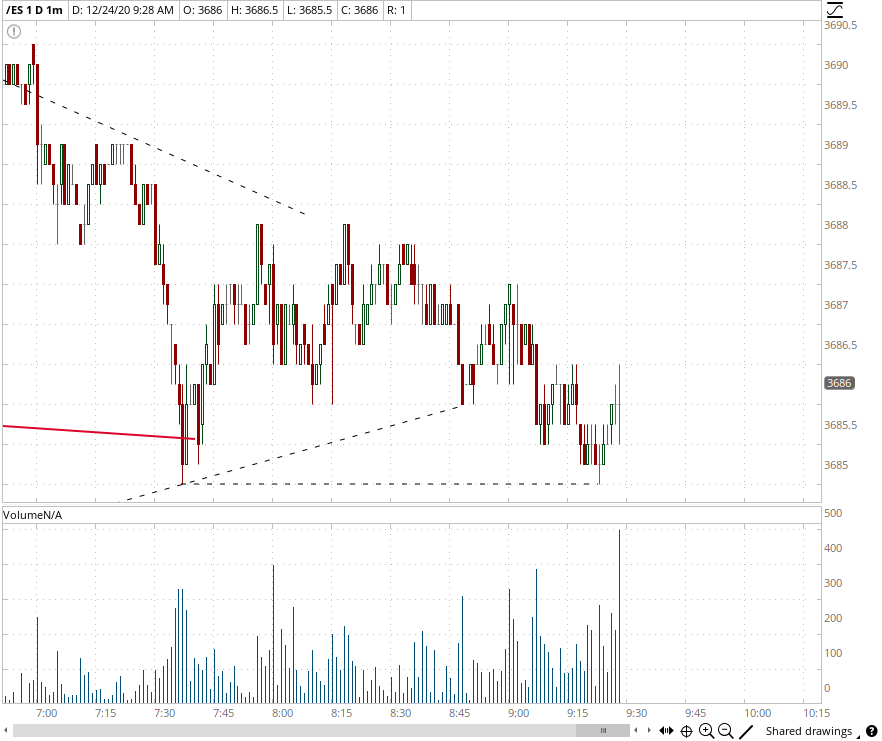Click the 300 volume axis label
Screen dimensions: 882x741
tap(833, 583)
